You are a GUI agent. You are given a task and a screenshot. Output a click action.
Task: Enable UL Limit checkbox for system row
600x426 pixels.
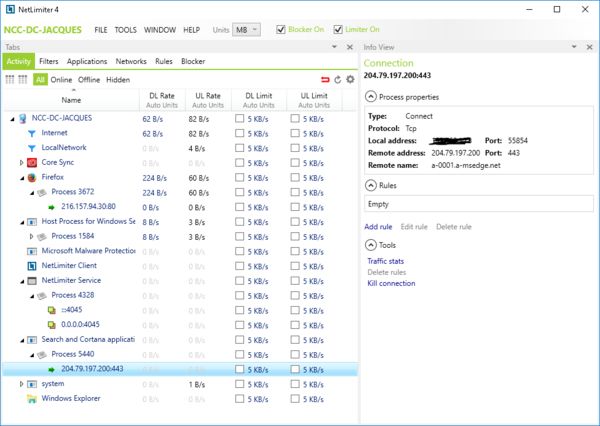point(295,384)
